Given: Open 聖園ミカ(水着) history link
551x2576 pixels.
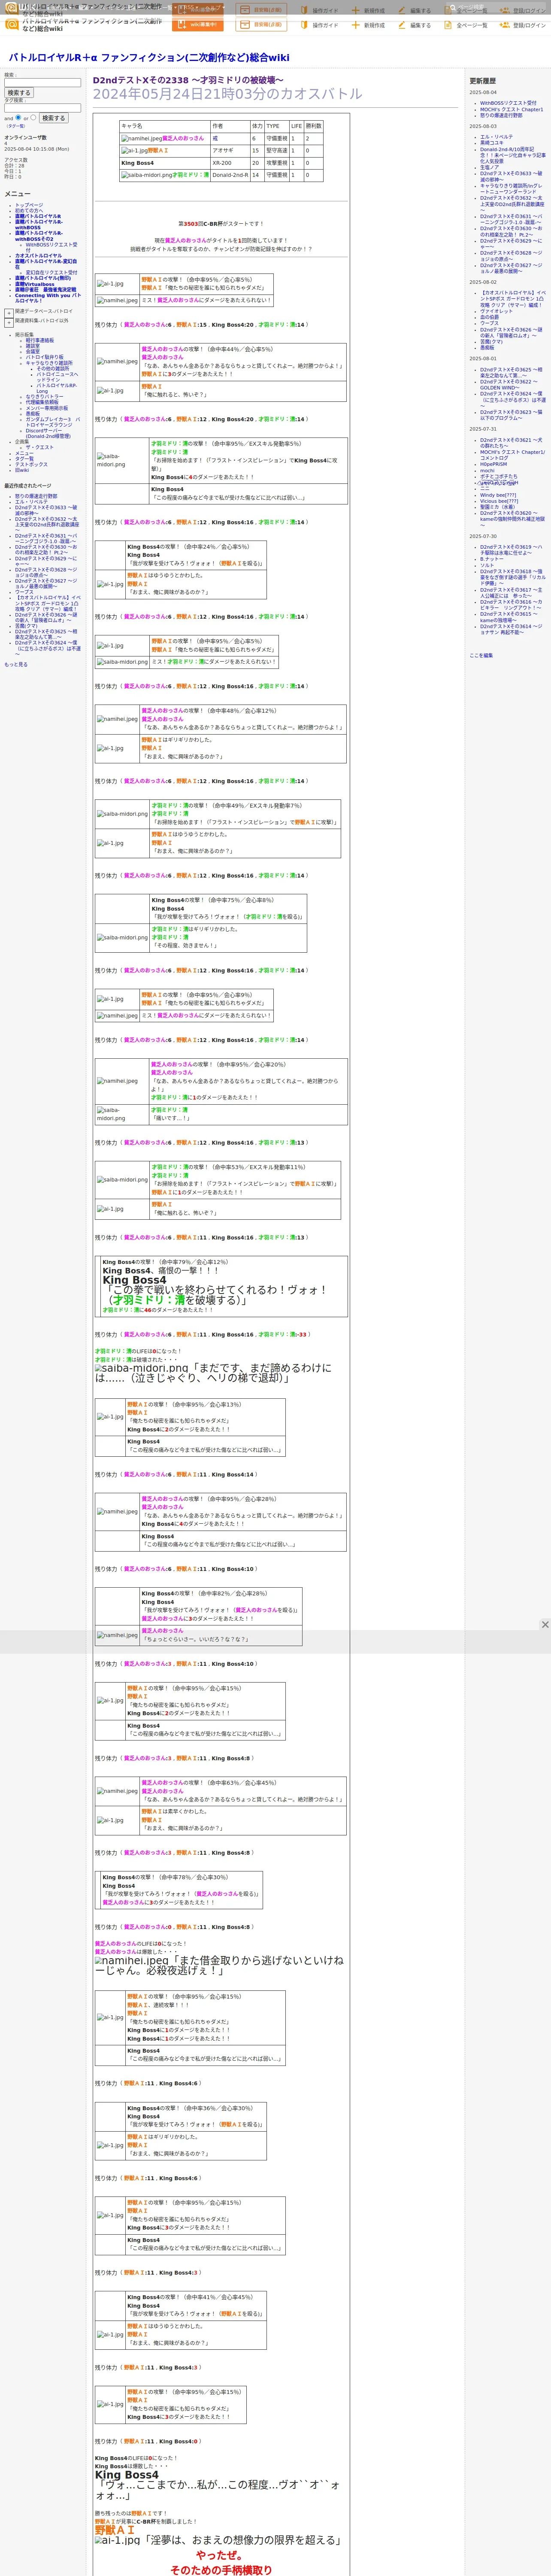Looking at the screenshot, I should coord(498,507).
